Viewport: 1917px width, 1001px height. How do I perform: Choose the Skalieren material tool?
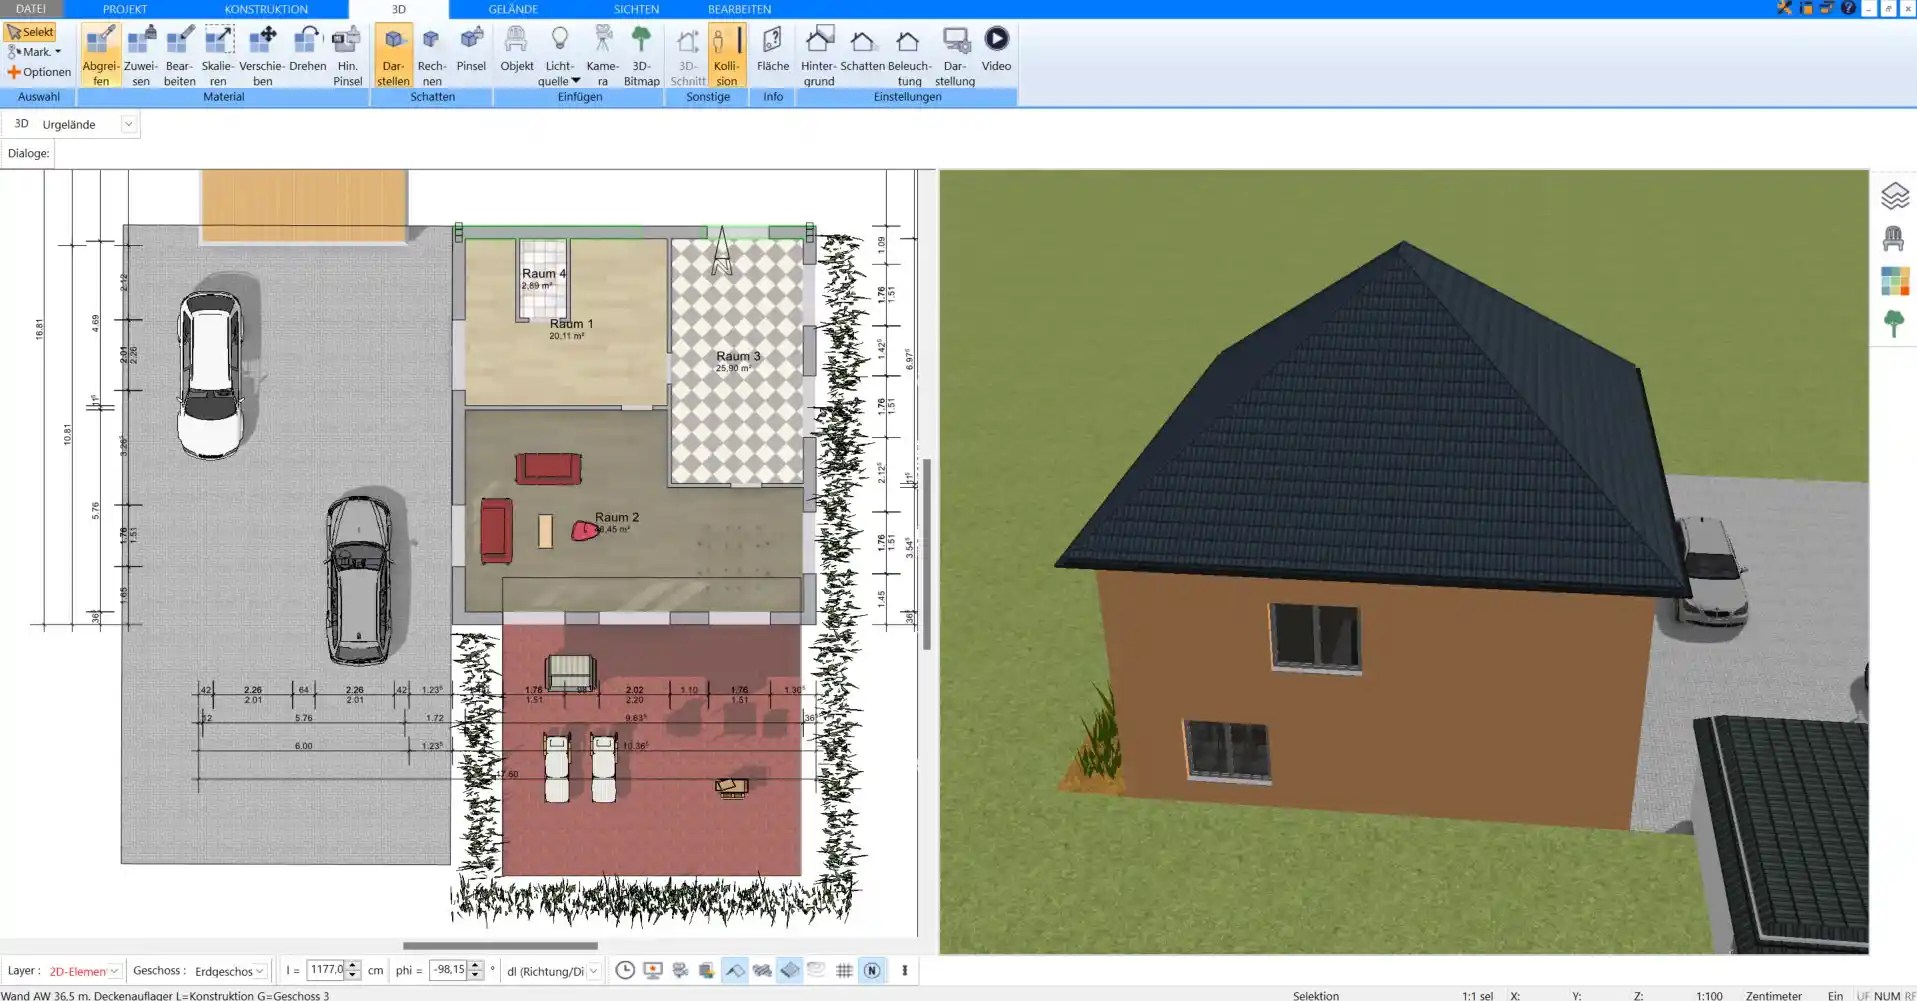218,55
